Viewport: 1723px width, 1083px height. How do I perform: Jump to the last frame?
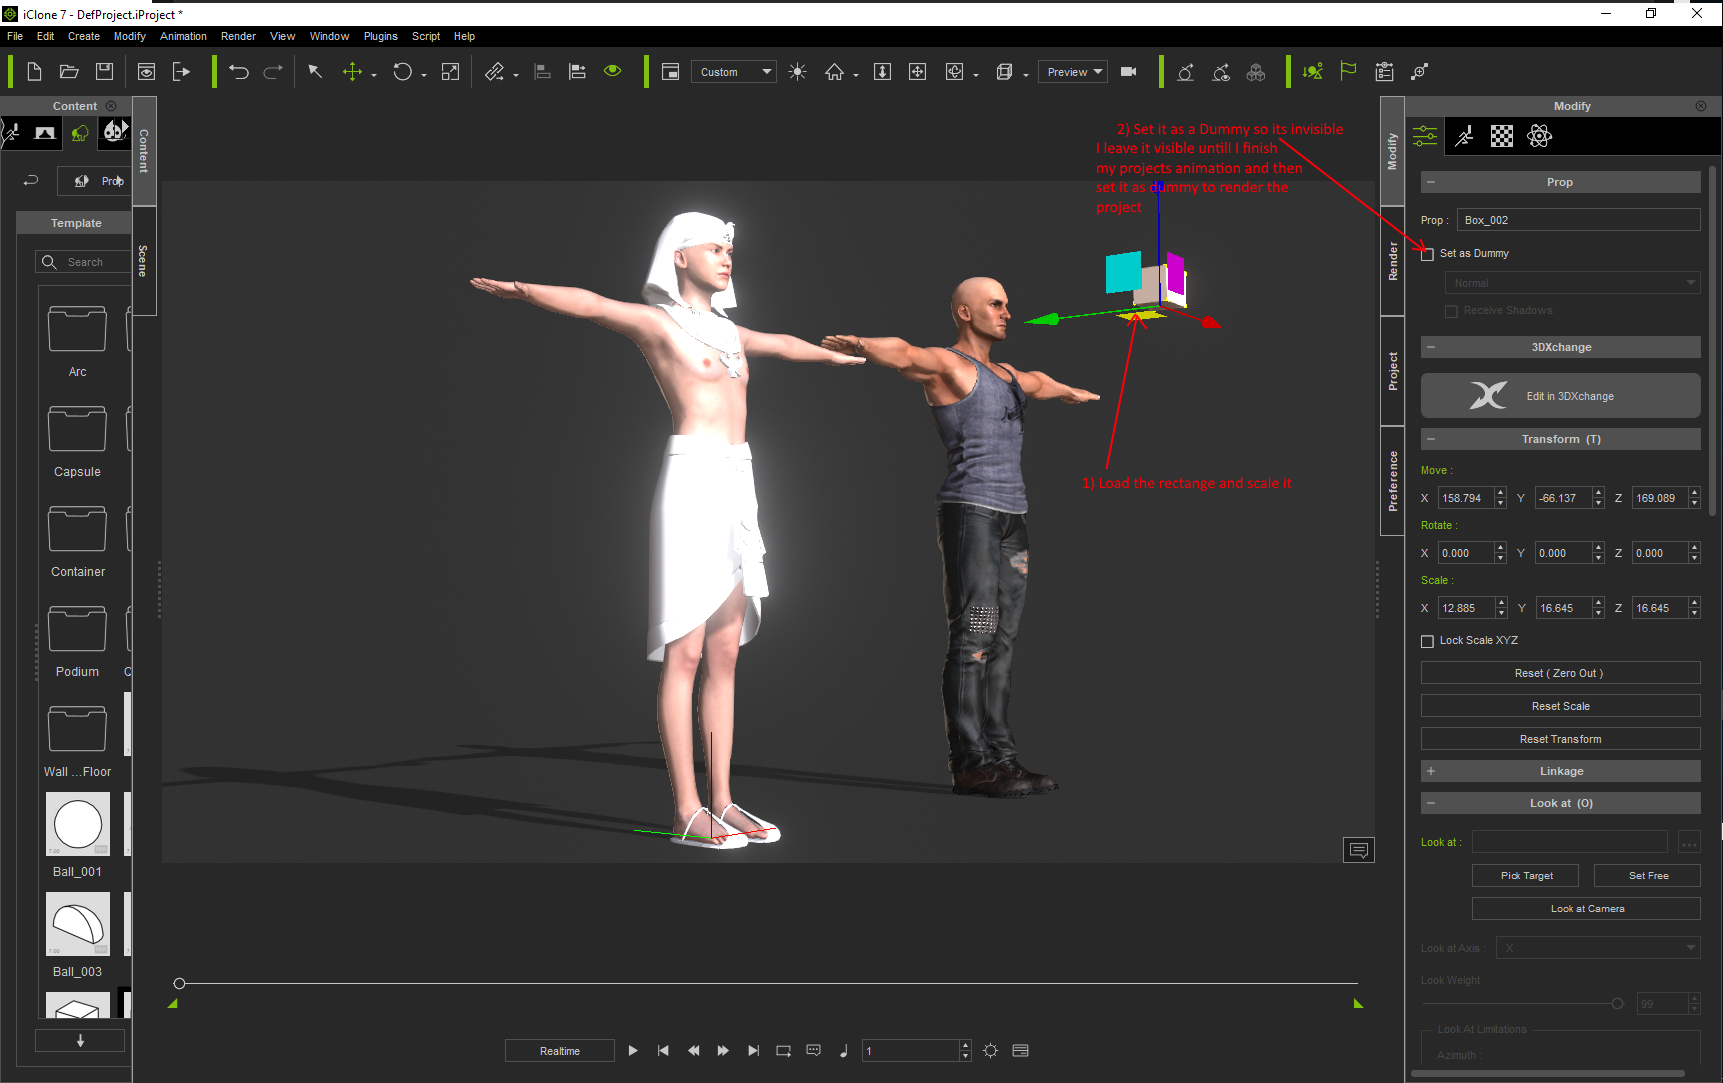coord(753,1050)
